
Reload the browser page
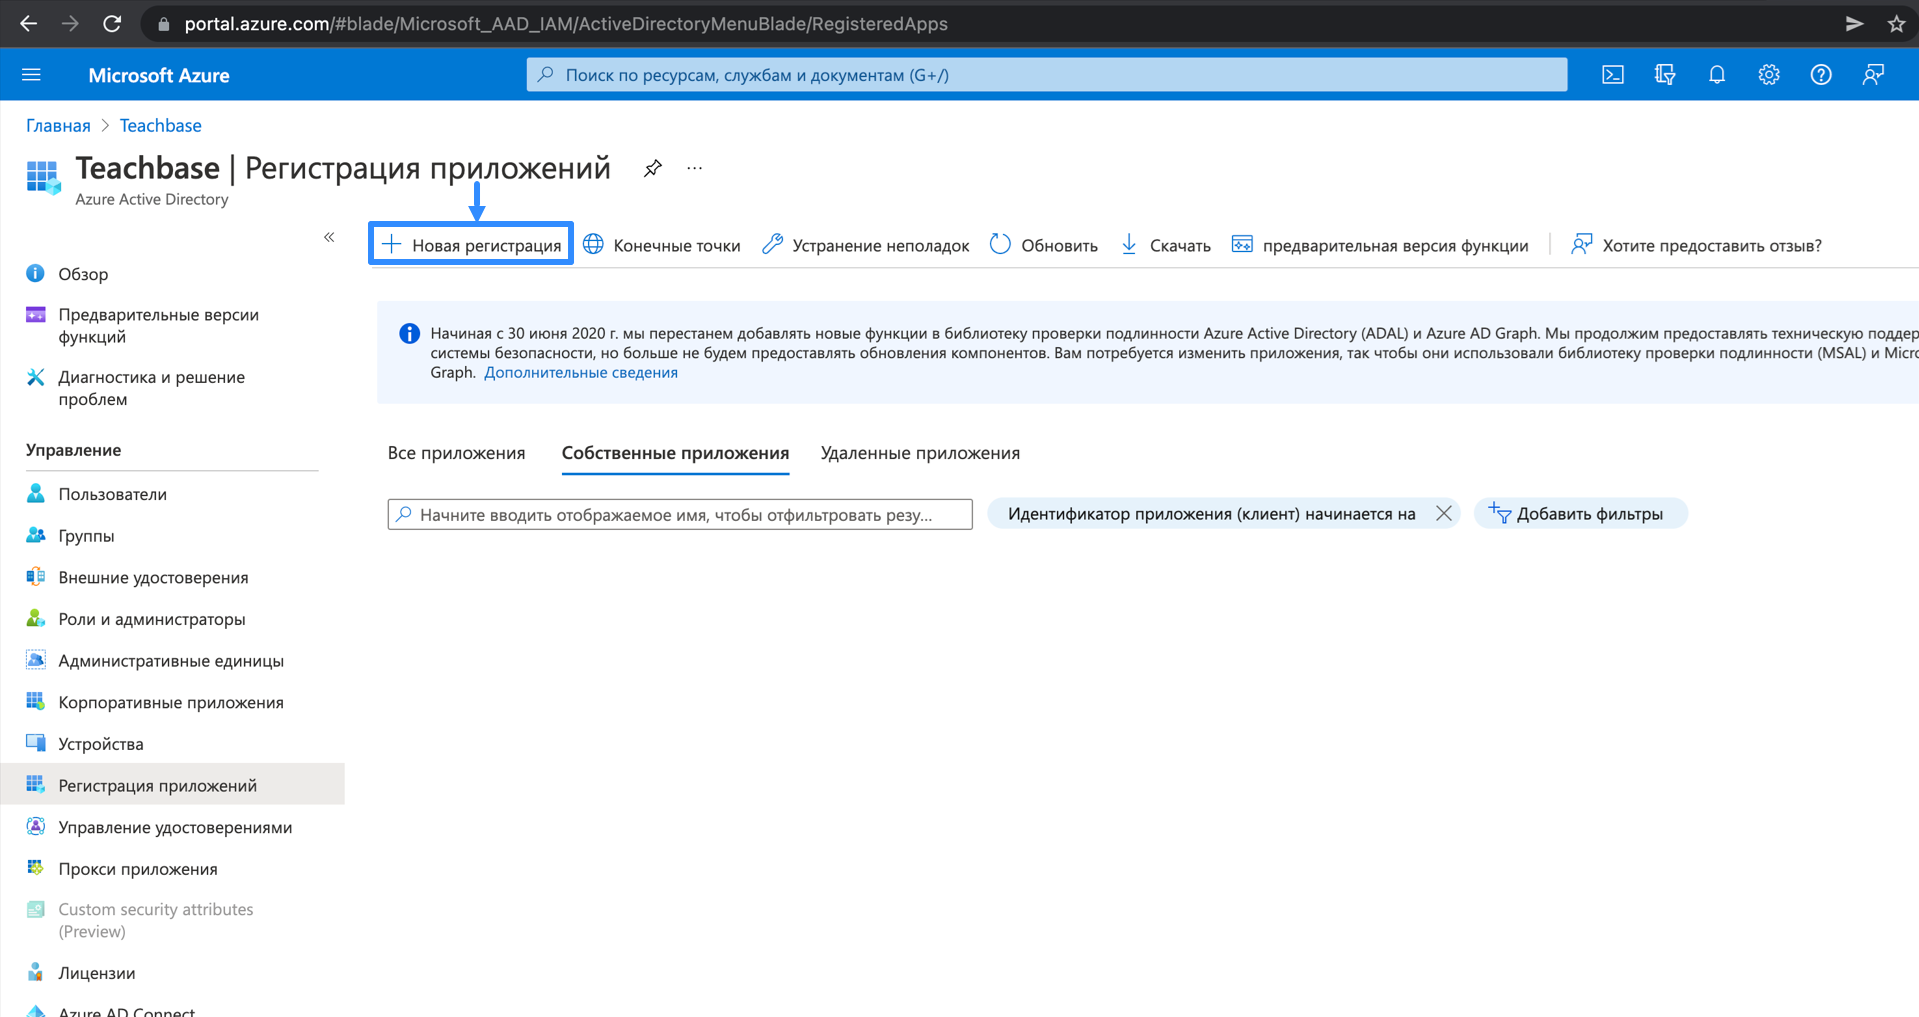(112, 24)
